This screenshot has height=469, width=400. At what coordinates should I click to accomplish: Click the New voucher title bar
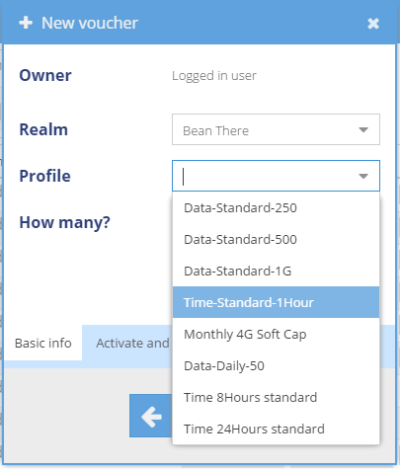pyautogui.click(x=199, y=23)
